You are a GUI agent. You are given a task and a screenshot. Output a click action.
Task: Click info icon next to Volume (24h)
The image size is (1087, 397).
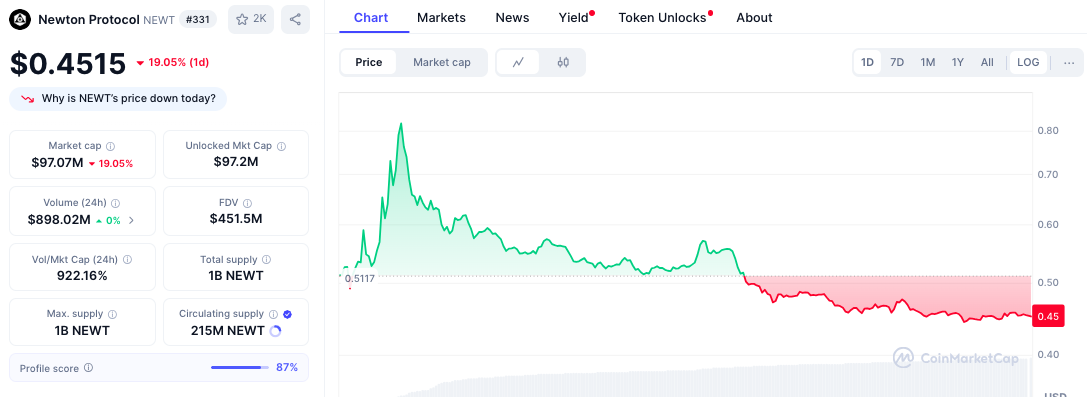click(115, 203)
